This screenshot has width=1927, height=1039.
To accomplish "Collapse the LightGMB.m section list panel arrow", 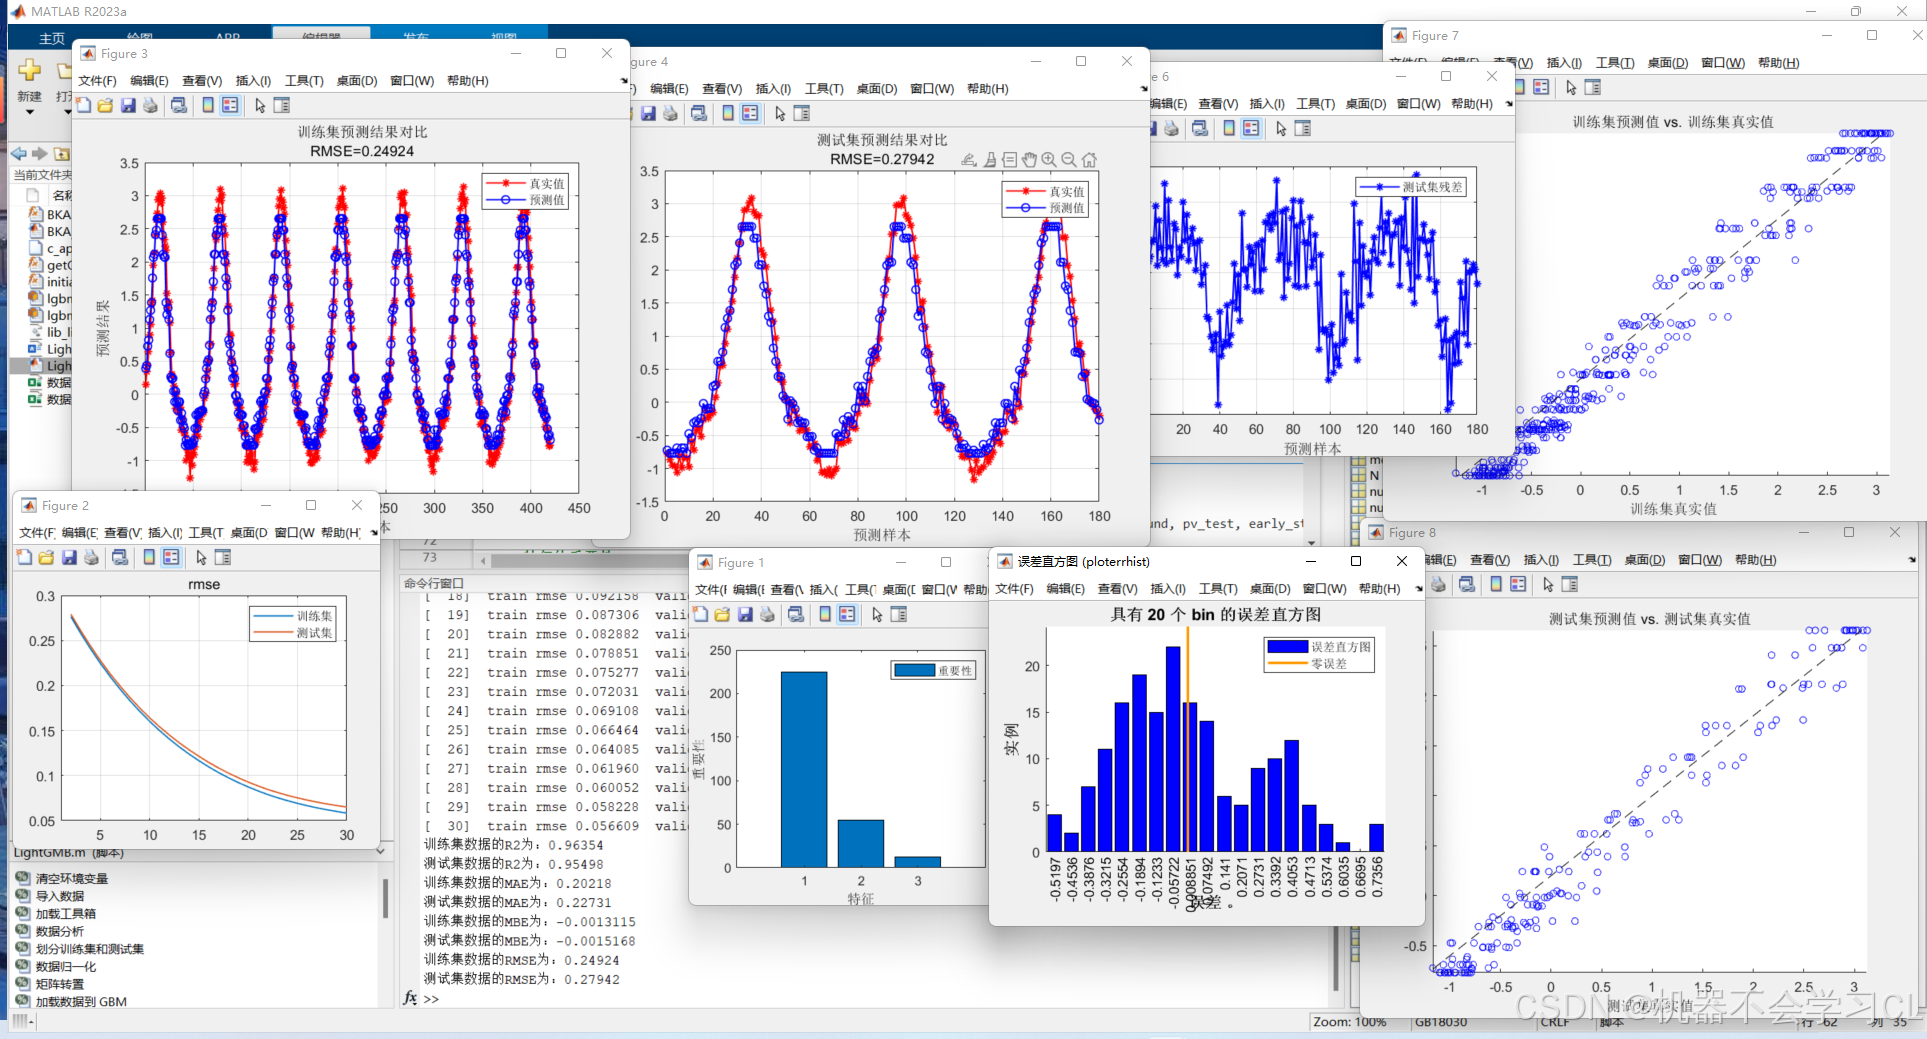I will point(380,851).
